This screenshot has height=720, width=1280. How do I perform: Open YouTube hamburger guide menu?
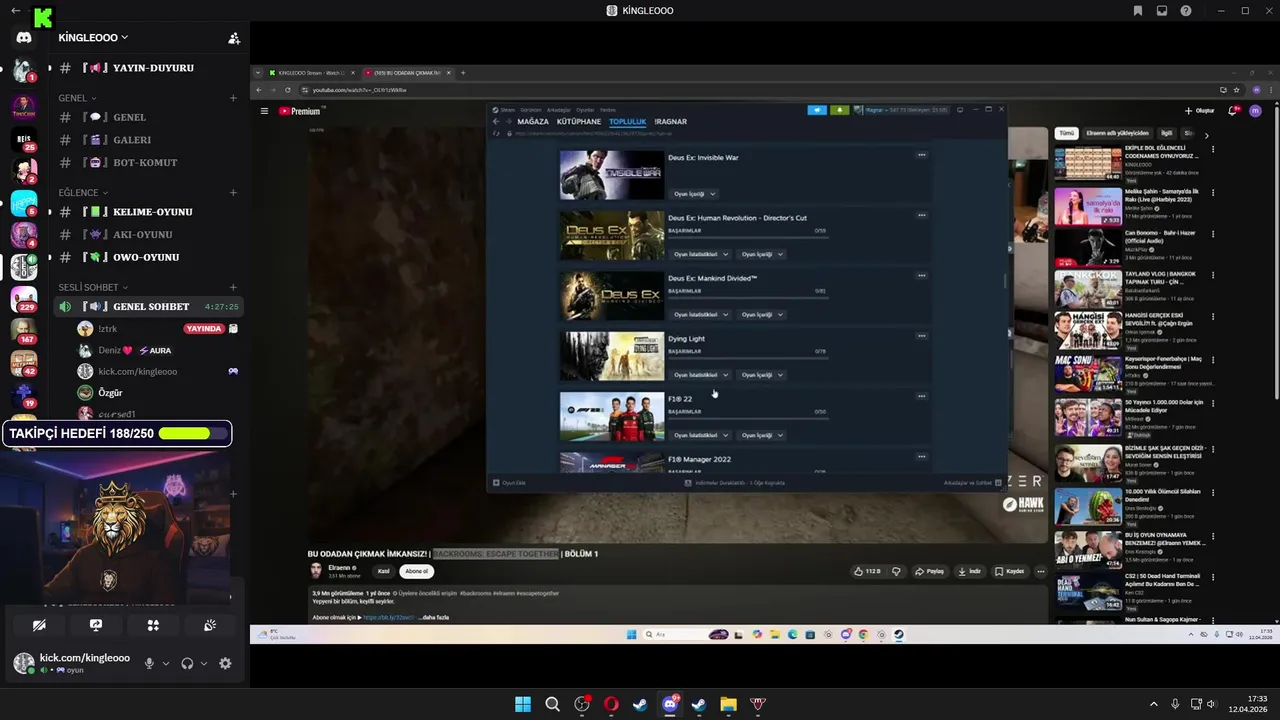(x=264, y=111)
